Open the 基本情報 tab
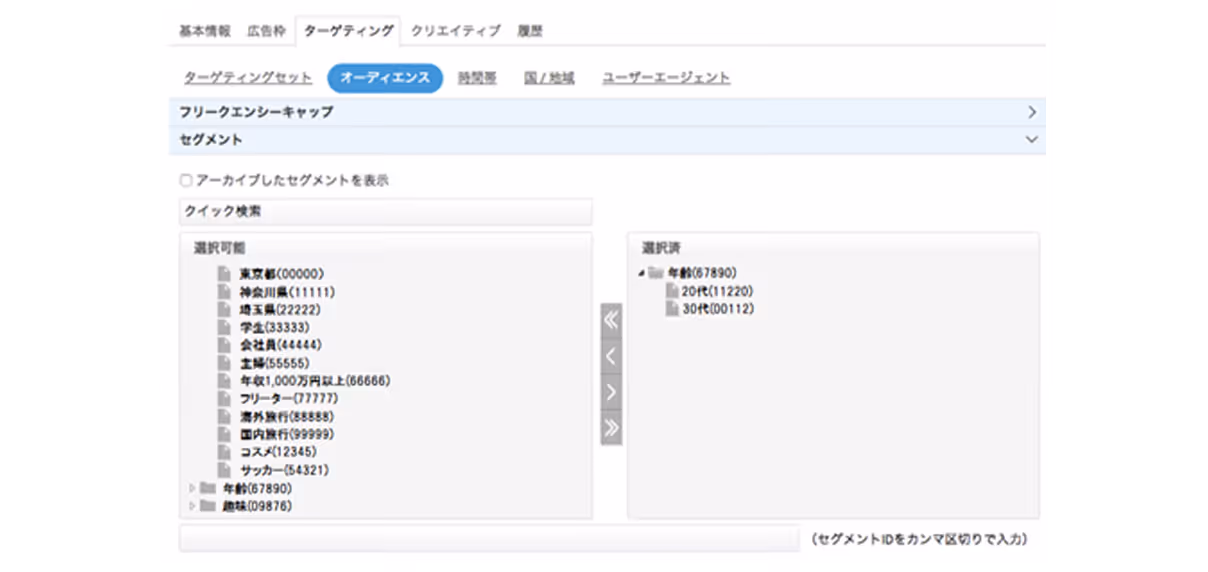The height and width of the screenshot is (572, 1208). (x=205, y=31)
